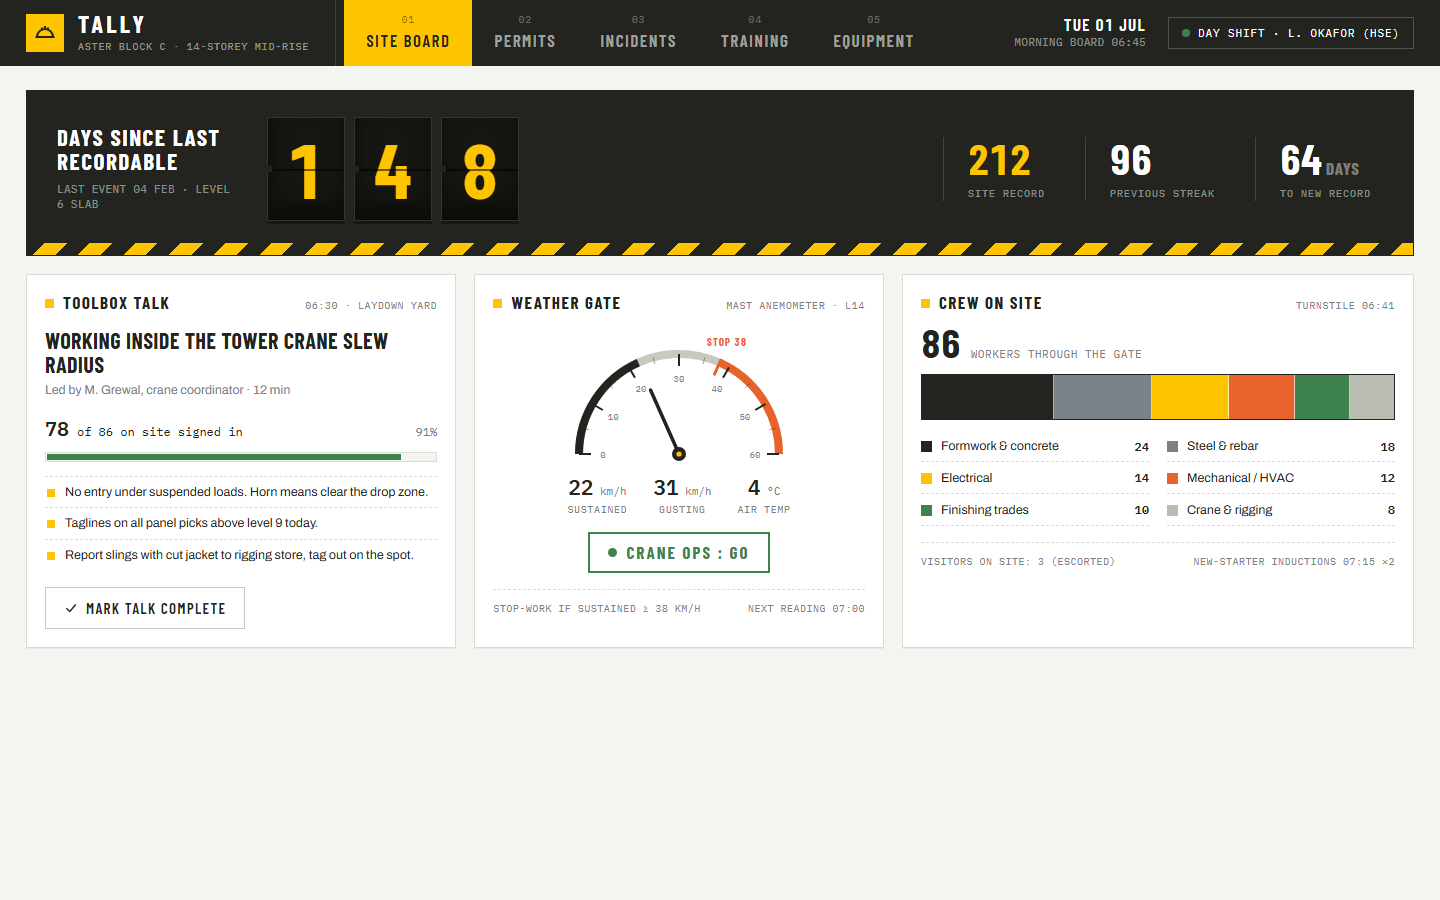The width and height of the screenshot is (1440, 900).
Task: Click 'Turnstile 06:41' timestamp
Action: pyautogui.click(x=1345, y=306)
